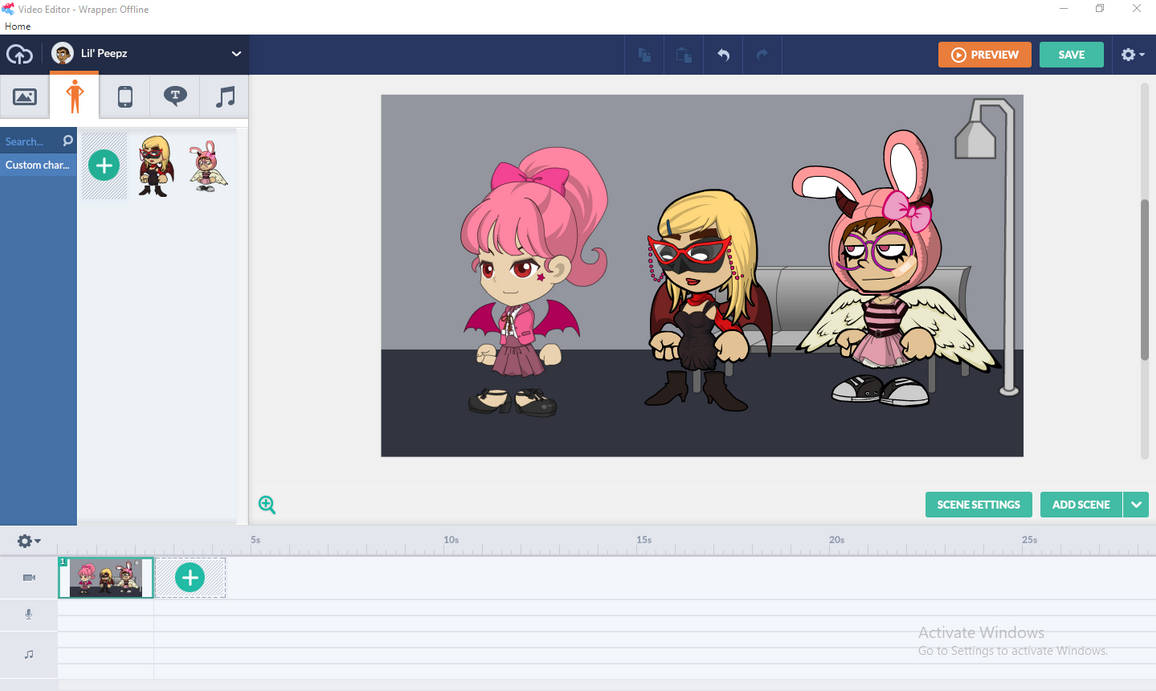This screenshot has width=1156, height=691.
Task: Click the 20s mark on timeline ruler
Action: coord(836,540)
